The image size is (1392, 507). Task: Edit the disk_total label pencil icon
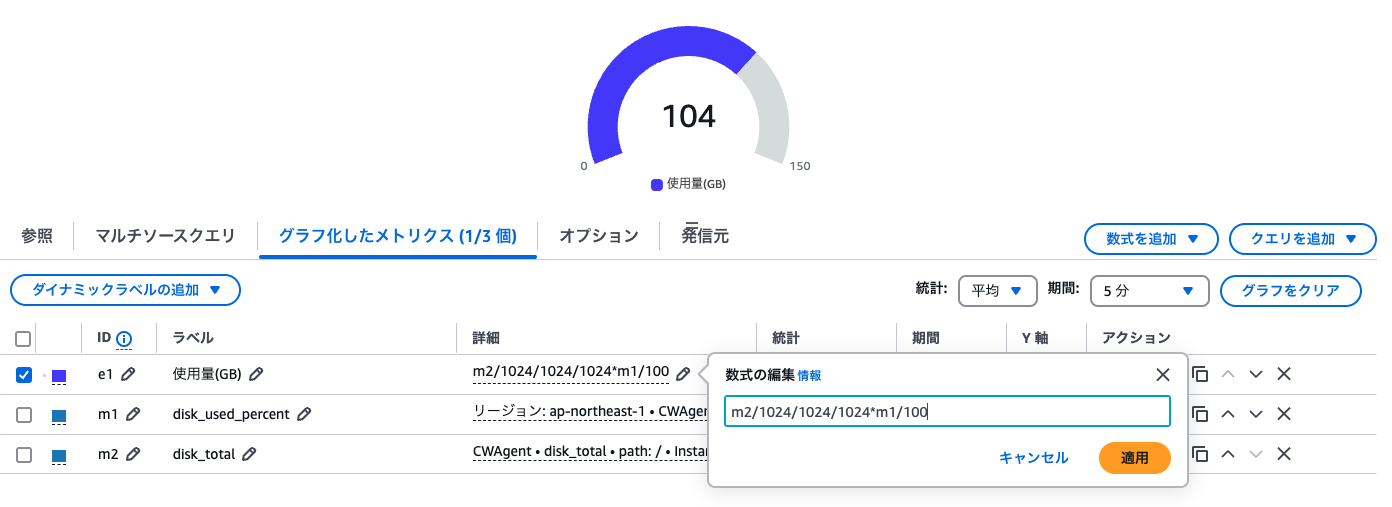coord(250,454)
